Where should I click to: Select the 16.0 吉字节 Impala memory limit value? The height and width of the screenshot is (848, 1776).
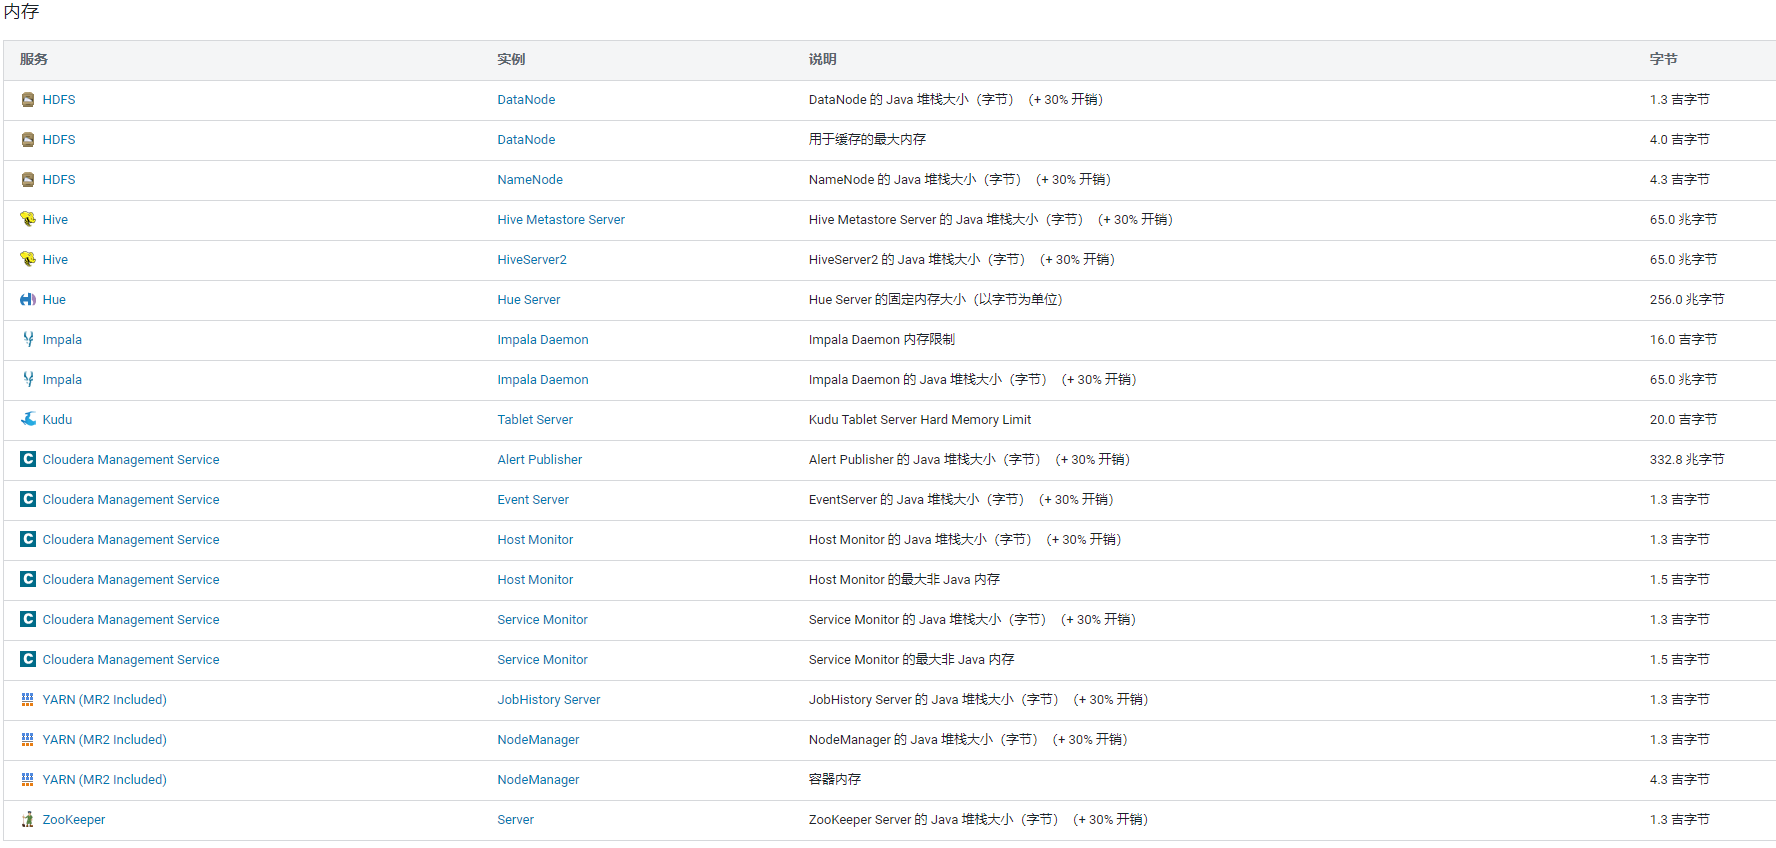1683,340
